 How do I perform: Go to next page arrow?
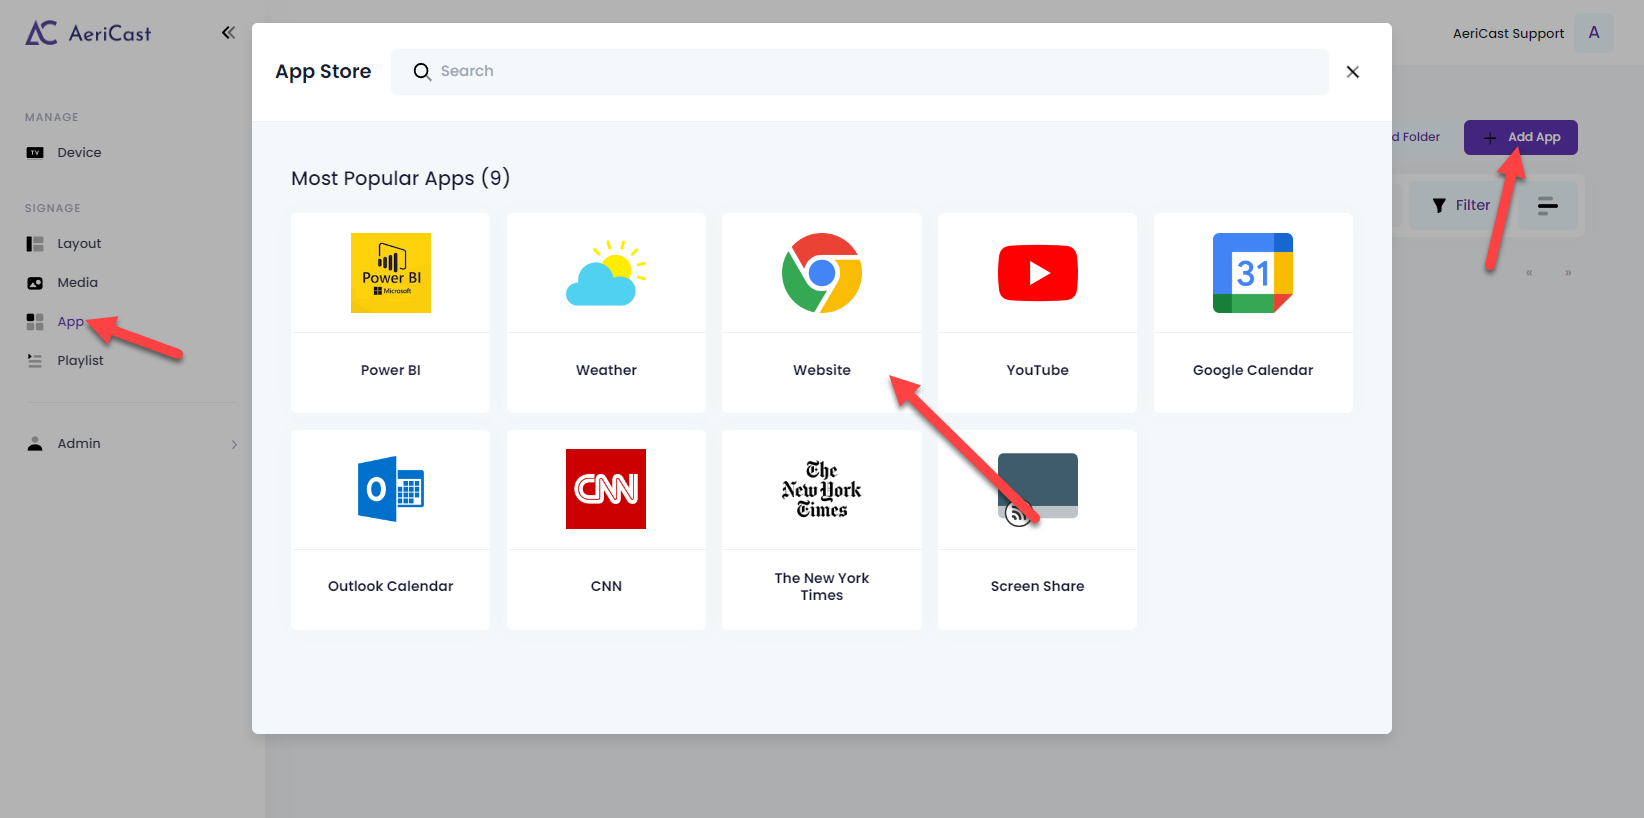tap(1568, 273)
